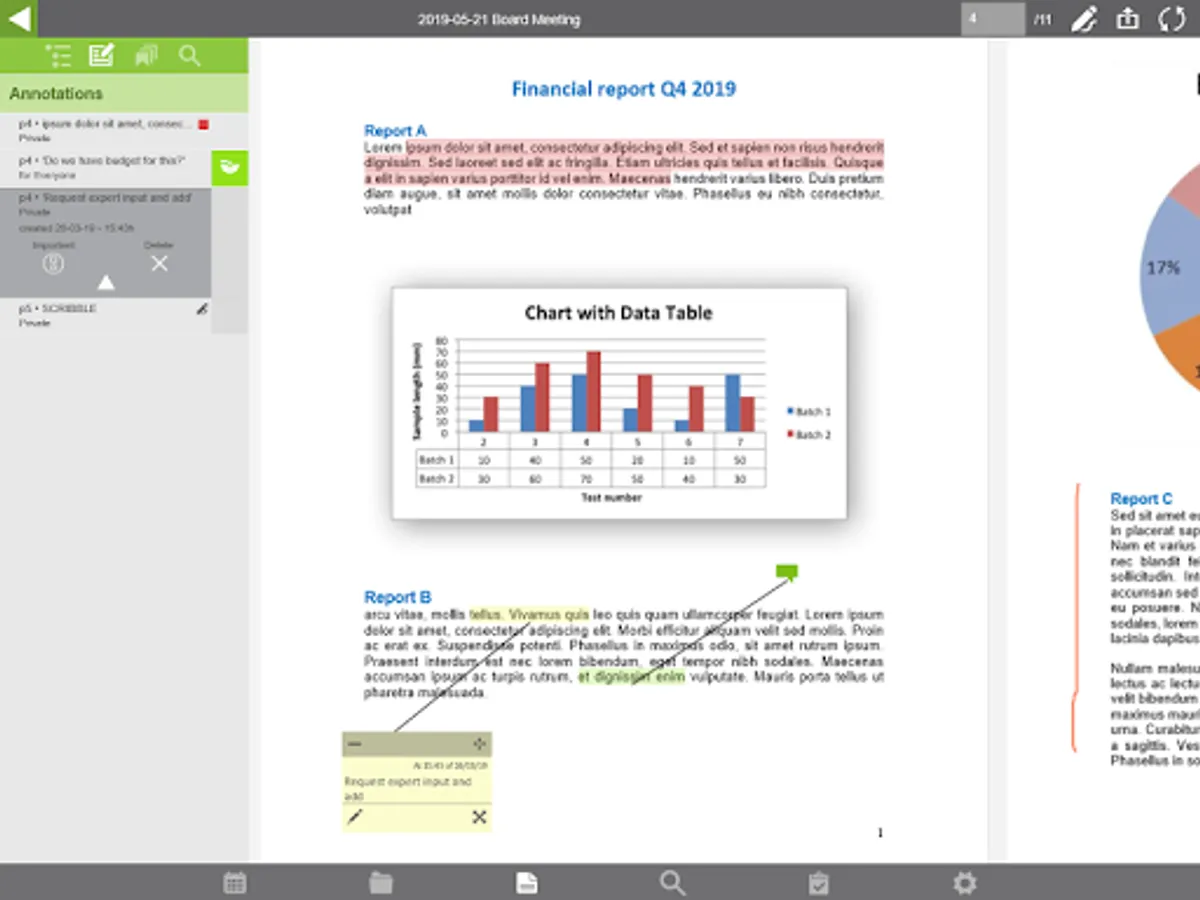Select the 'ipsum dolor sit amet' annotation

(105, 130)
